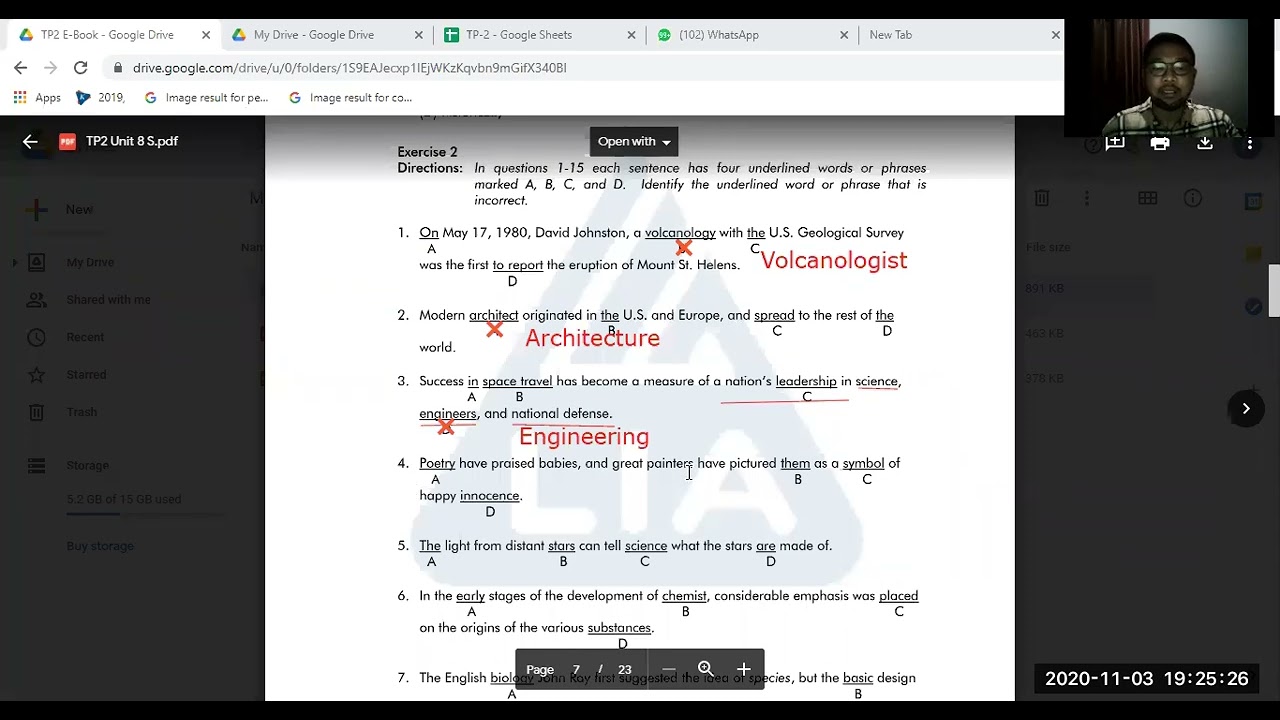The width and height of the screenshot is (1280, 720).
Task: Switch to TP-2 Google Sheets tab
Action: coord(519,35)
